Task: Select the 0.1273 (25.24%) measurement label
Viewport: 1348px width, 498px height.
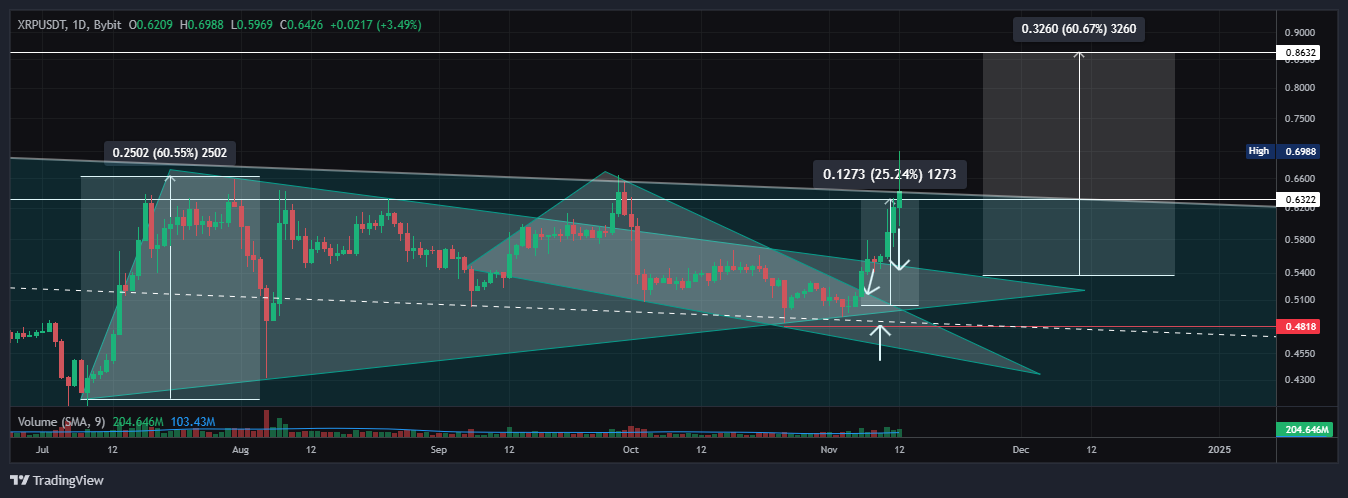Action: pyautogui.click(x=890, y=174)
